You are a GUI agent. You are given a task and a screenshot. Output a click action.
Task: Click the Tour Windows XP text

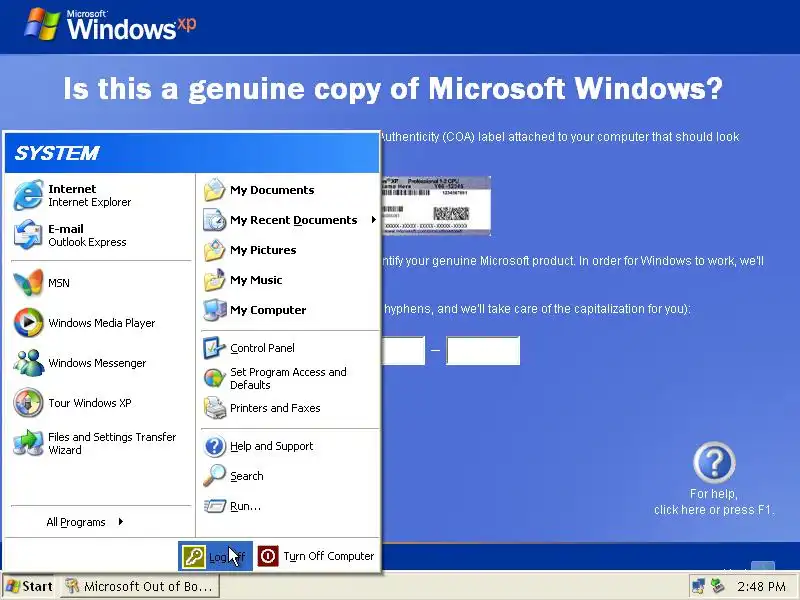(90, 403)
